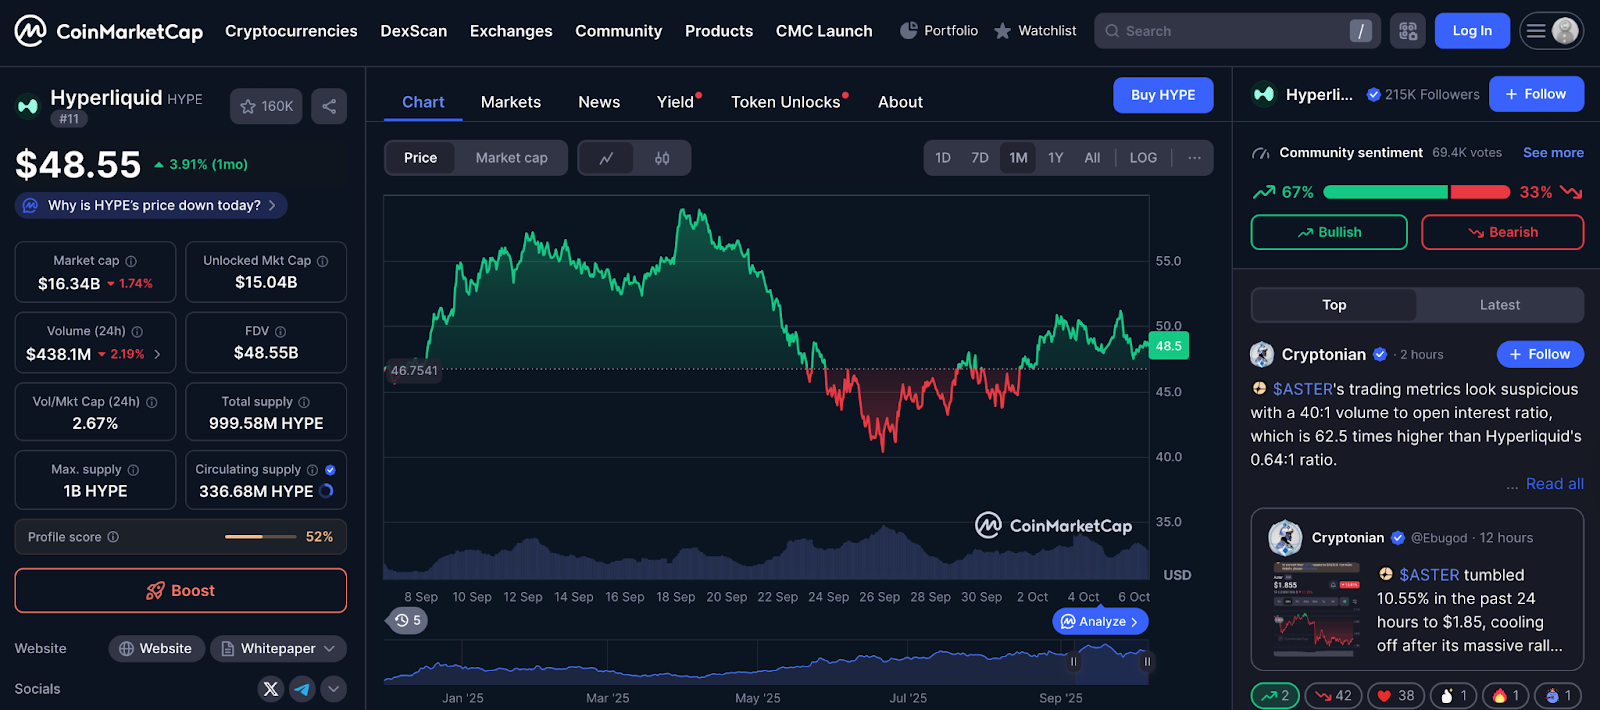Click the Market cap info icon
The image size is (1600, 710).
pyautogui.click(x=131, y=261)
